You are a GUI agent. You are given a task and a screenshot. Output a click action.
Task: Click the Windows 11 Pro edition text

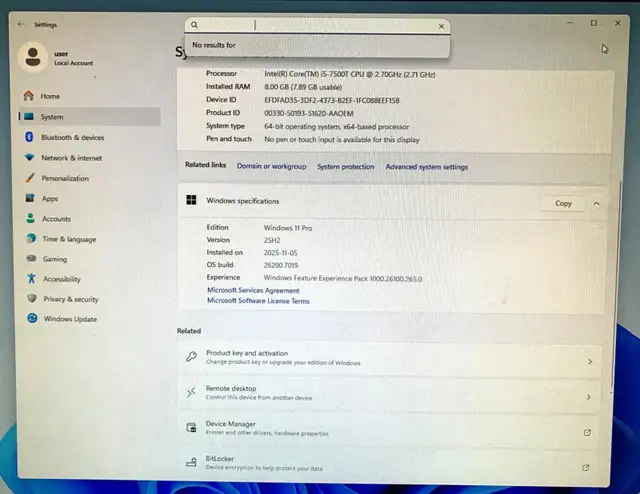tap(288, 228)
